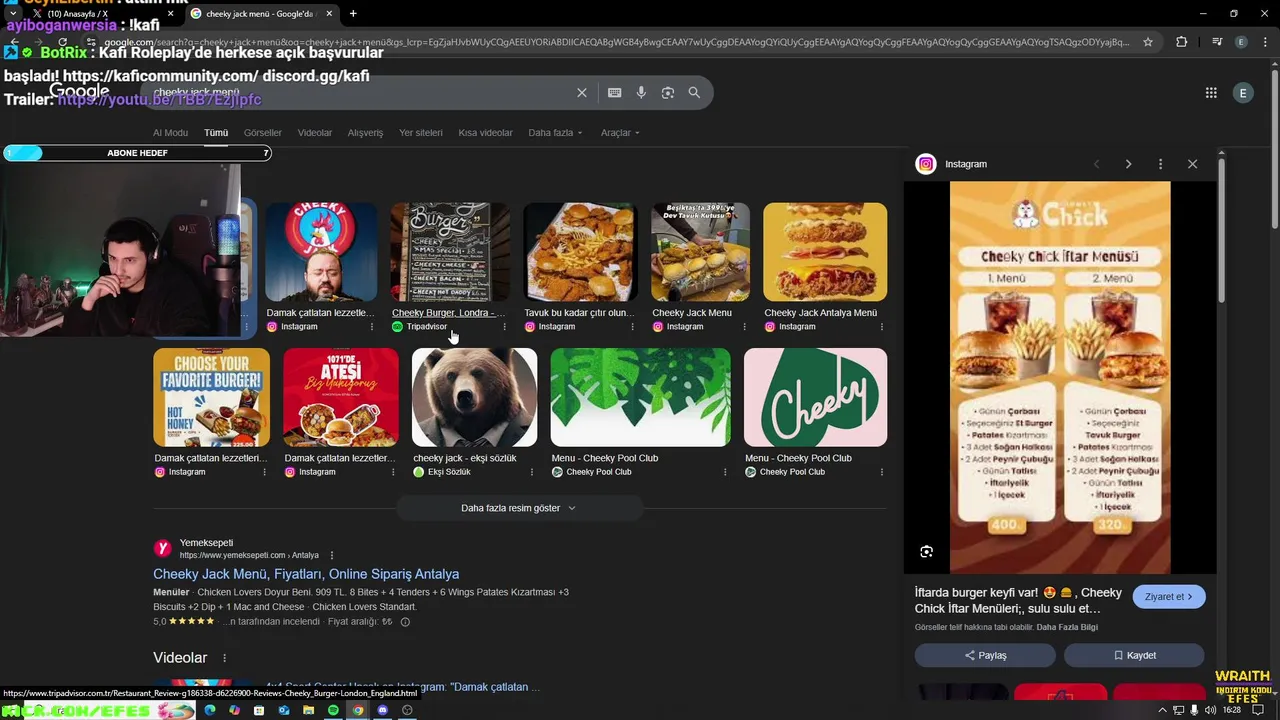Open the Kısa videolar tab
The width and height of the screenshot is (1280, 720).
(485, 133)
